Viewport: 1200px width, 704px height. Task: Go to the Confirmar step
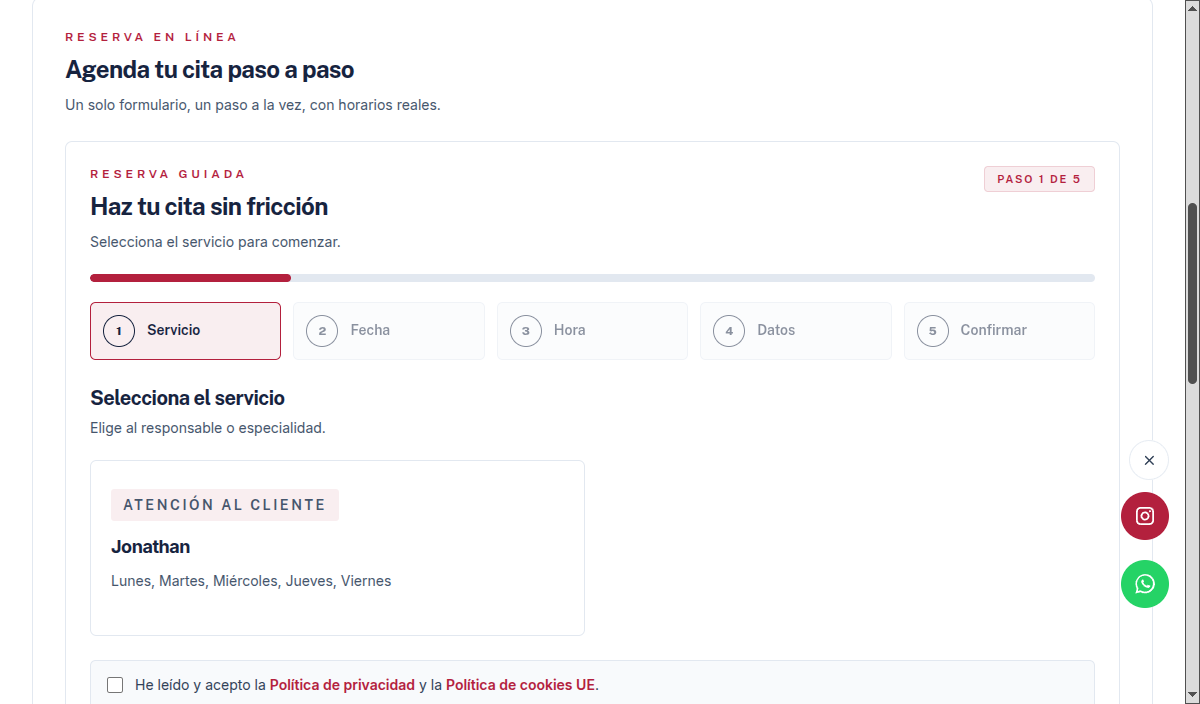999,331
